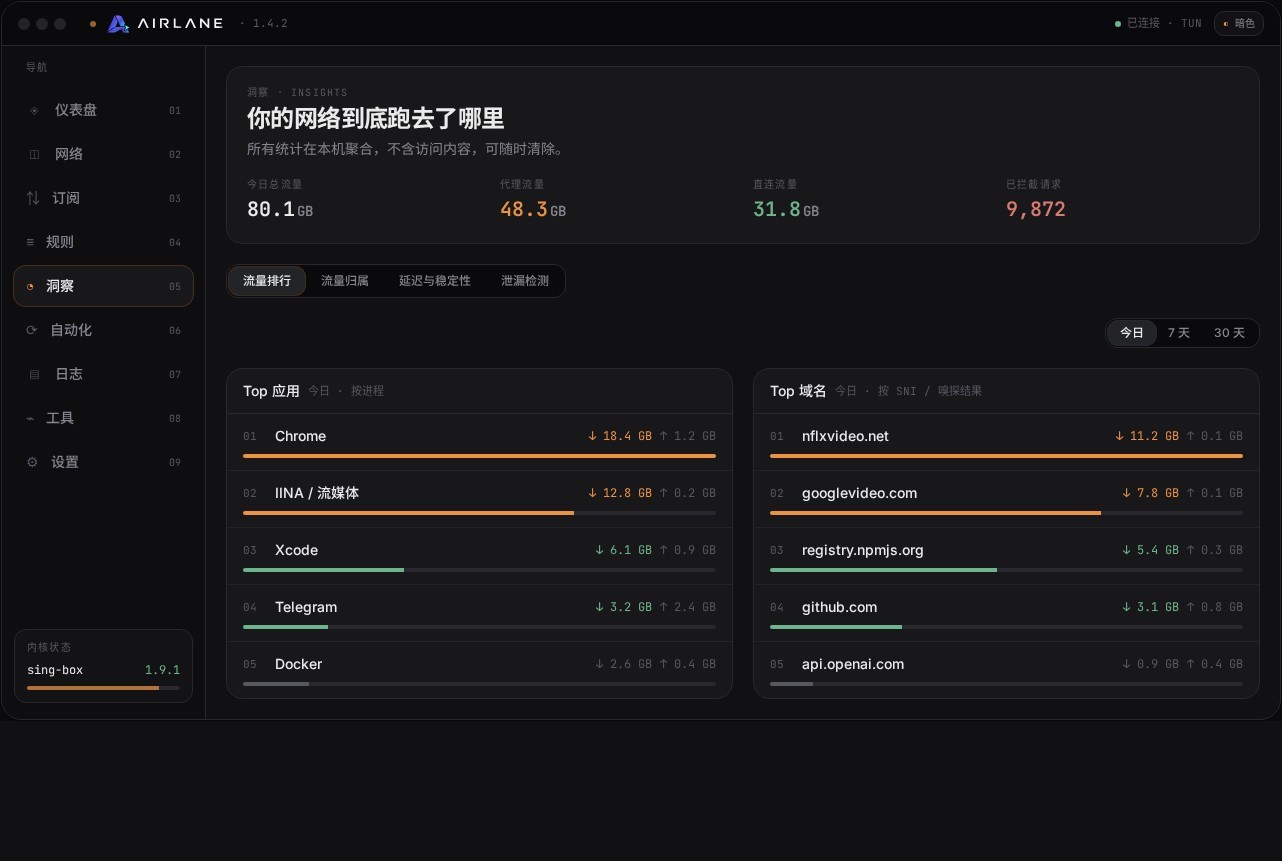Viewport: 1282px width, 861px height.
Task: Select the 7 天 time range
Action: [x=1179, y=333]
